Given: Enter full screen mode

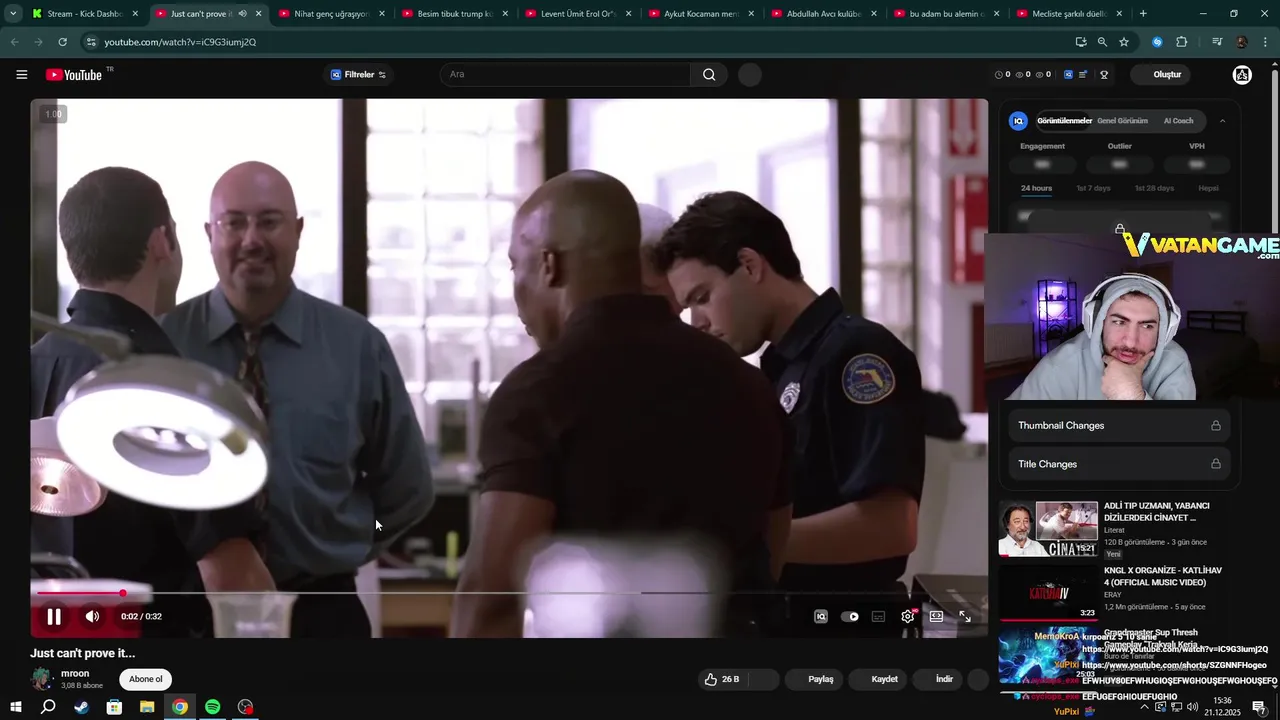Looking at the screenshot, I should coord(965,617).
